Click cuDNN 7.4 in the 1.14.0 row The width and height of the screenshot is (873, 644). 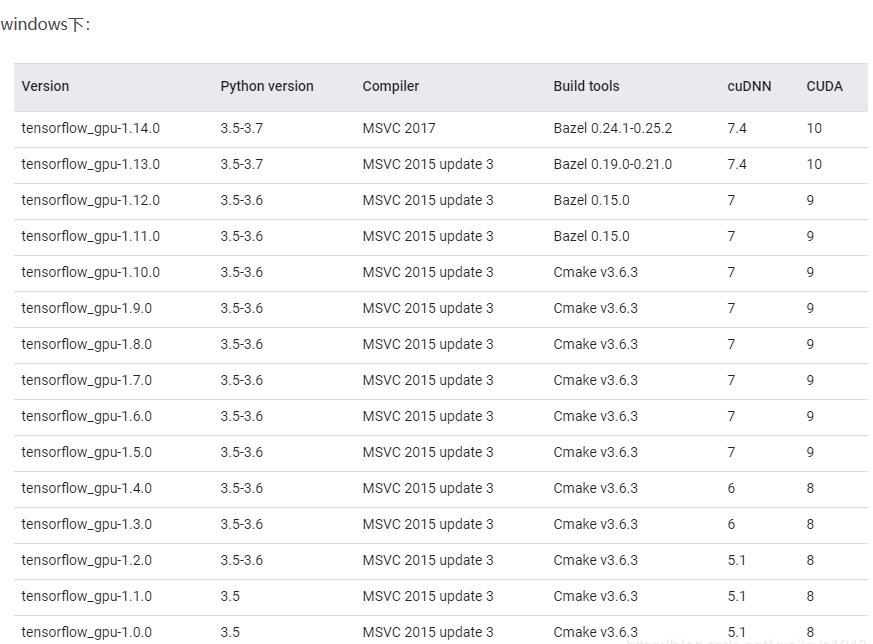coord(737,129)
